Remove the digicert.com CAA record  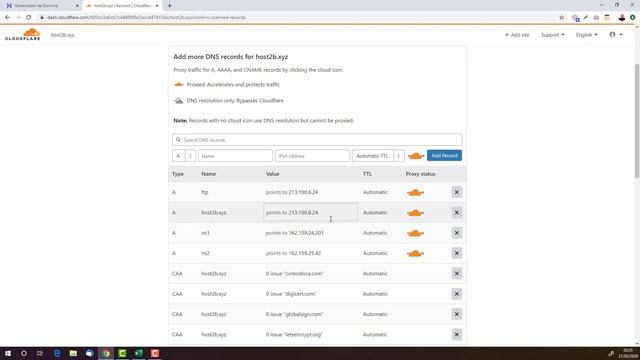[457, 294]
